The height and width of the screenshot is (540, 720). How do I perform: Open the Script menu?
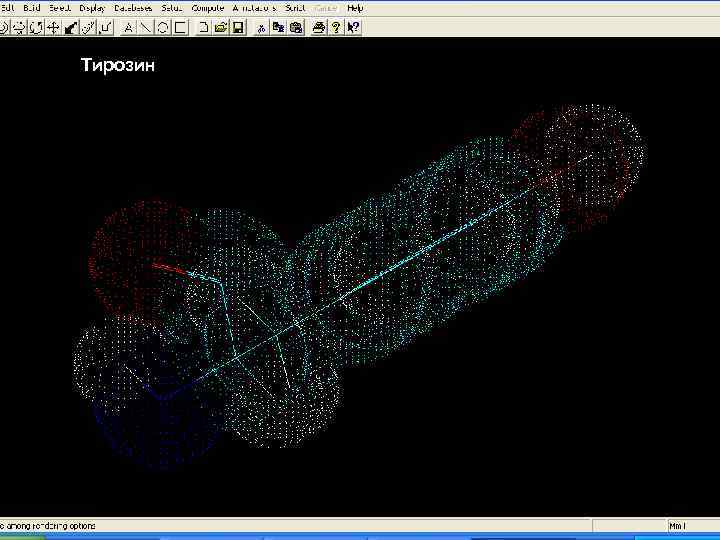click(295, 8)
